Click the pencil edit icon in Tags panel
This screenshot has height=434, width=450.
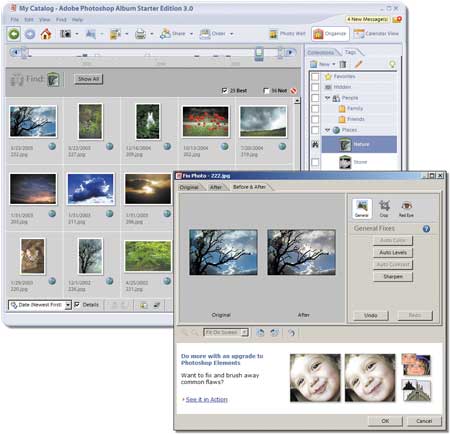(x=358, y=64)
